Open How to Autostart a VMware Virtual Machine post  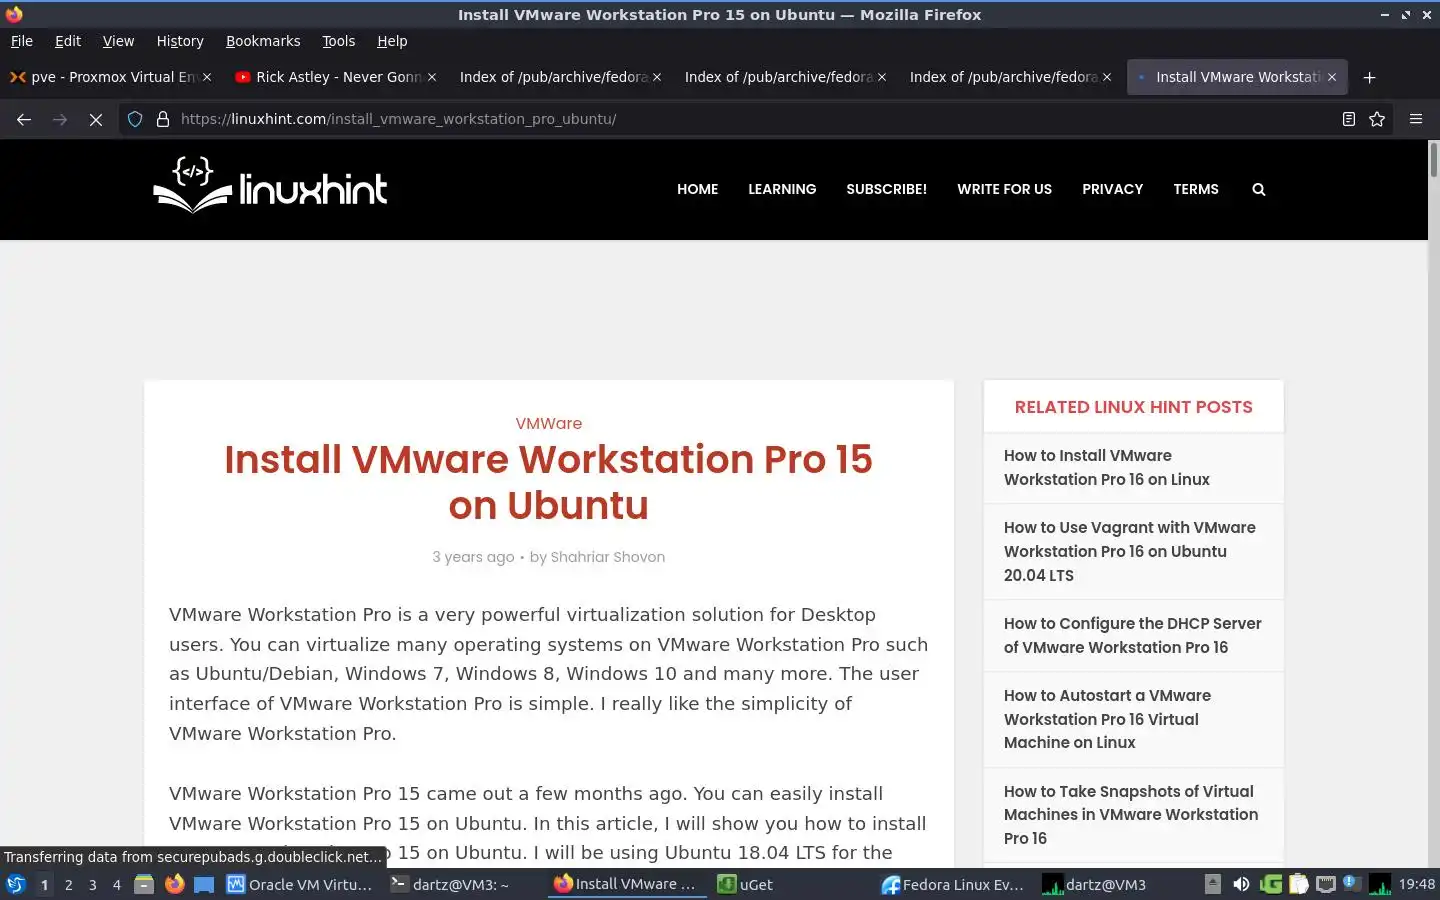pyautogui.click(x=1107, y=719)
